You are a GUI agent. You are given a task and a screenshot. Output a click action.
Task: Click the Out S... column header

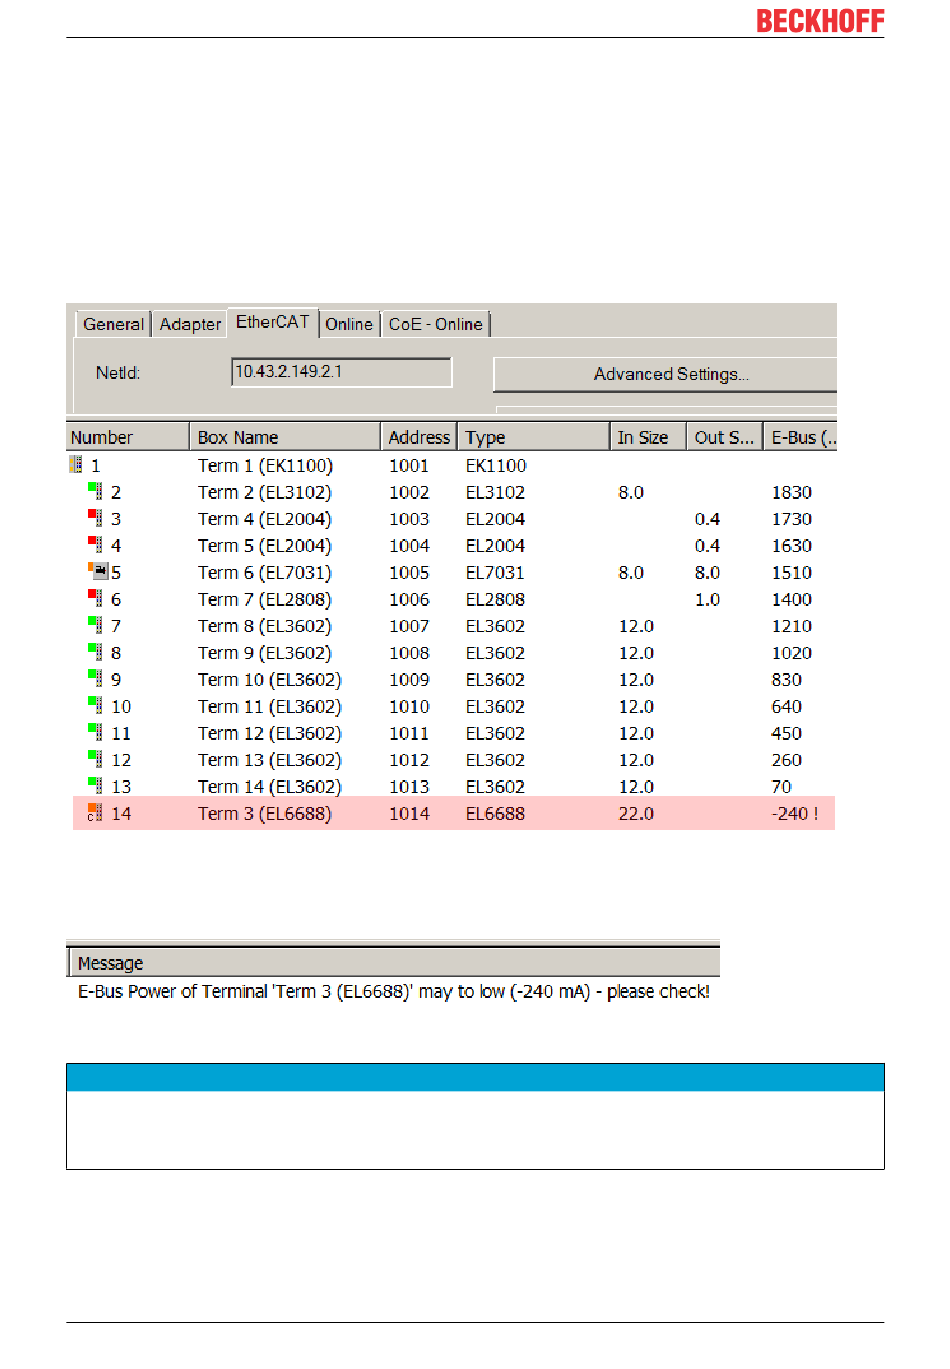[725, 437]
